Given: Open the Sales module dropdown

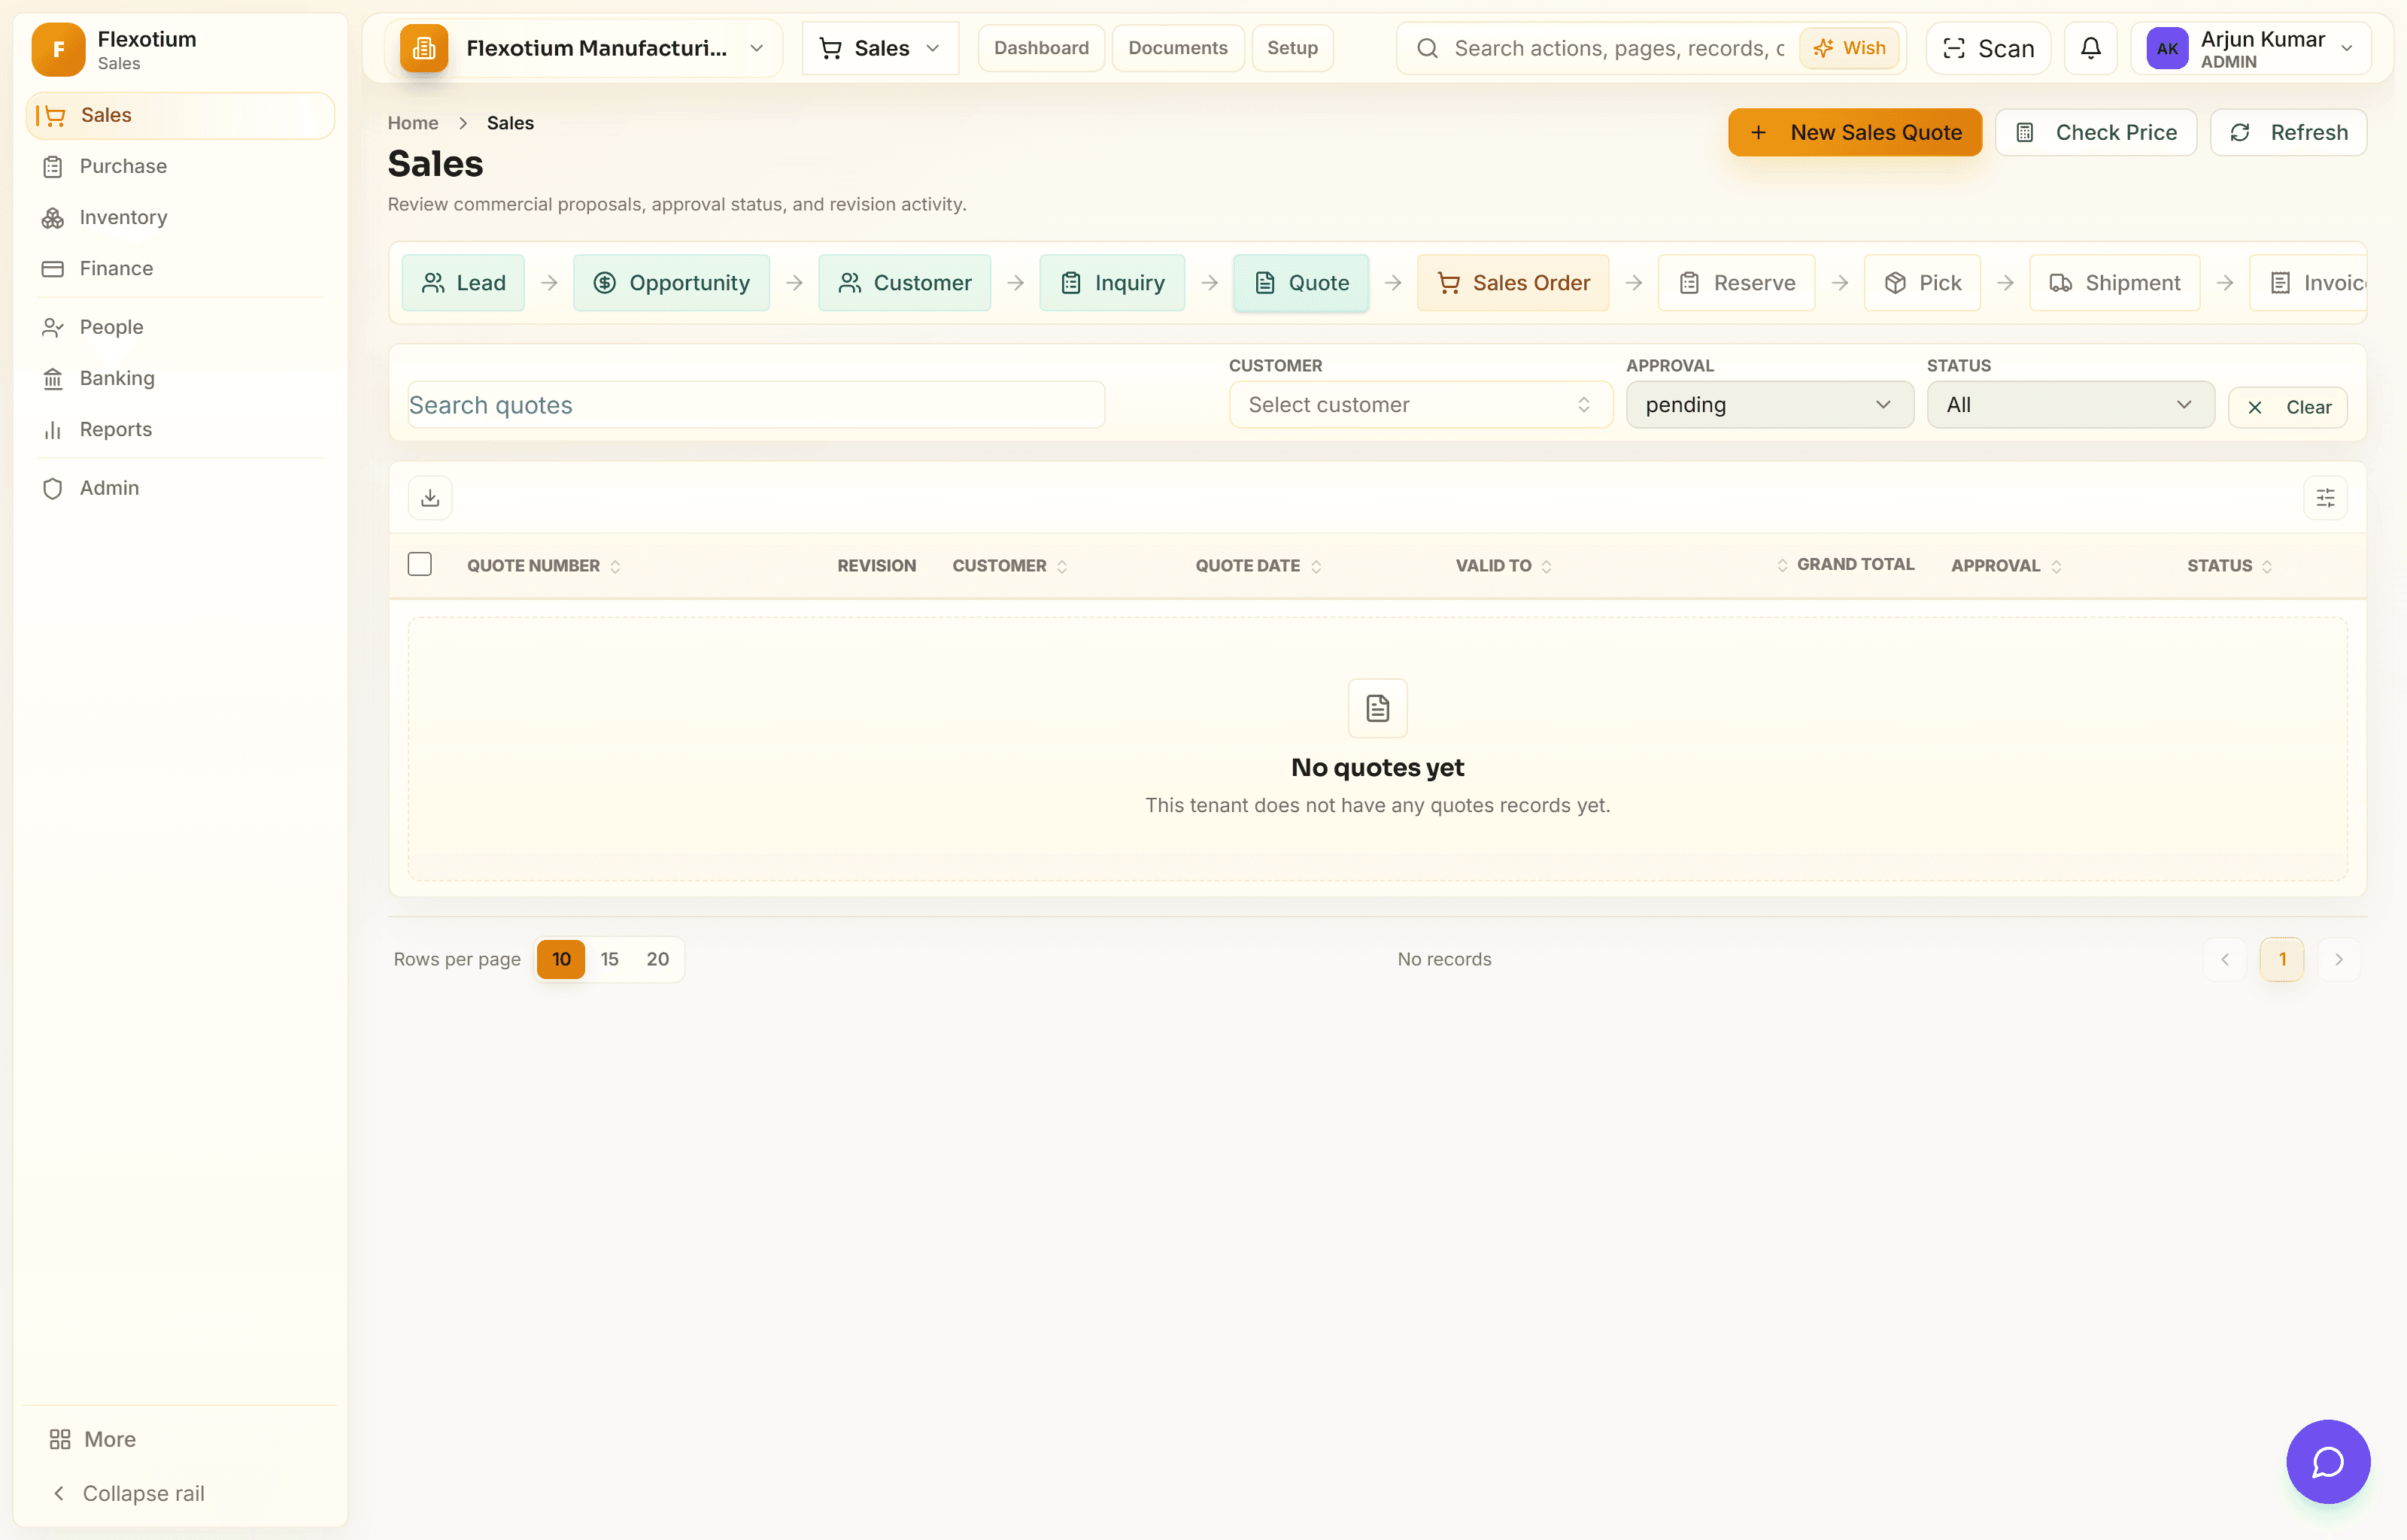Looking at the screenshot, I should pos(880,48).
